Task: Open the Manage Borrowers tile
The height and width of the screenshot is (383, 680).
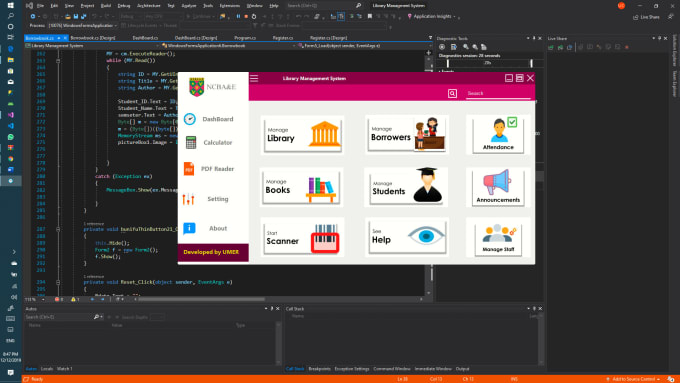Action: (407, 134)
